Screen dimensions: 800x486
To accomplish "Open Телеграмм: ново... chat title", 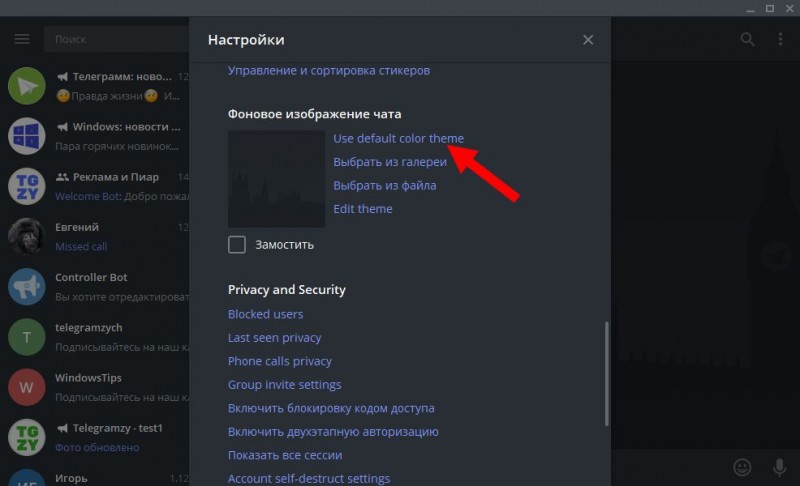I will pos(122,76).
